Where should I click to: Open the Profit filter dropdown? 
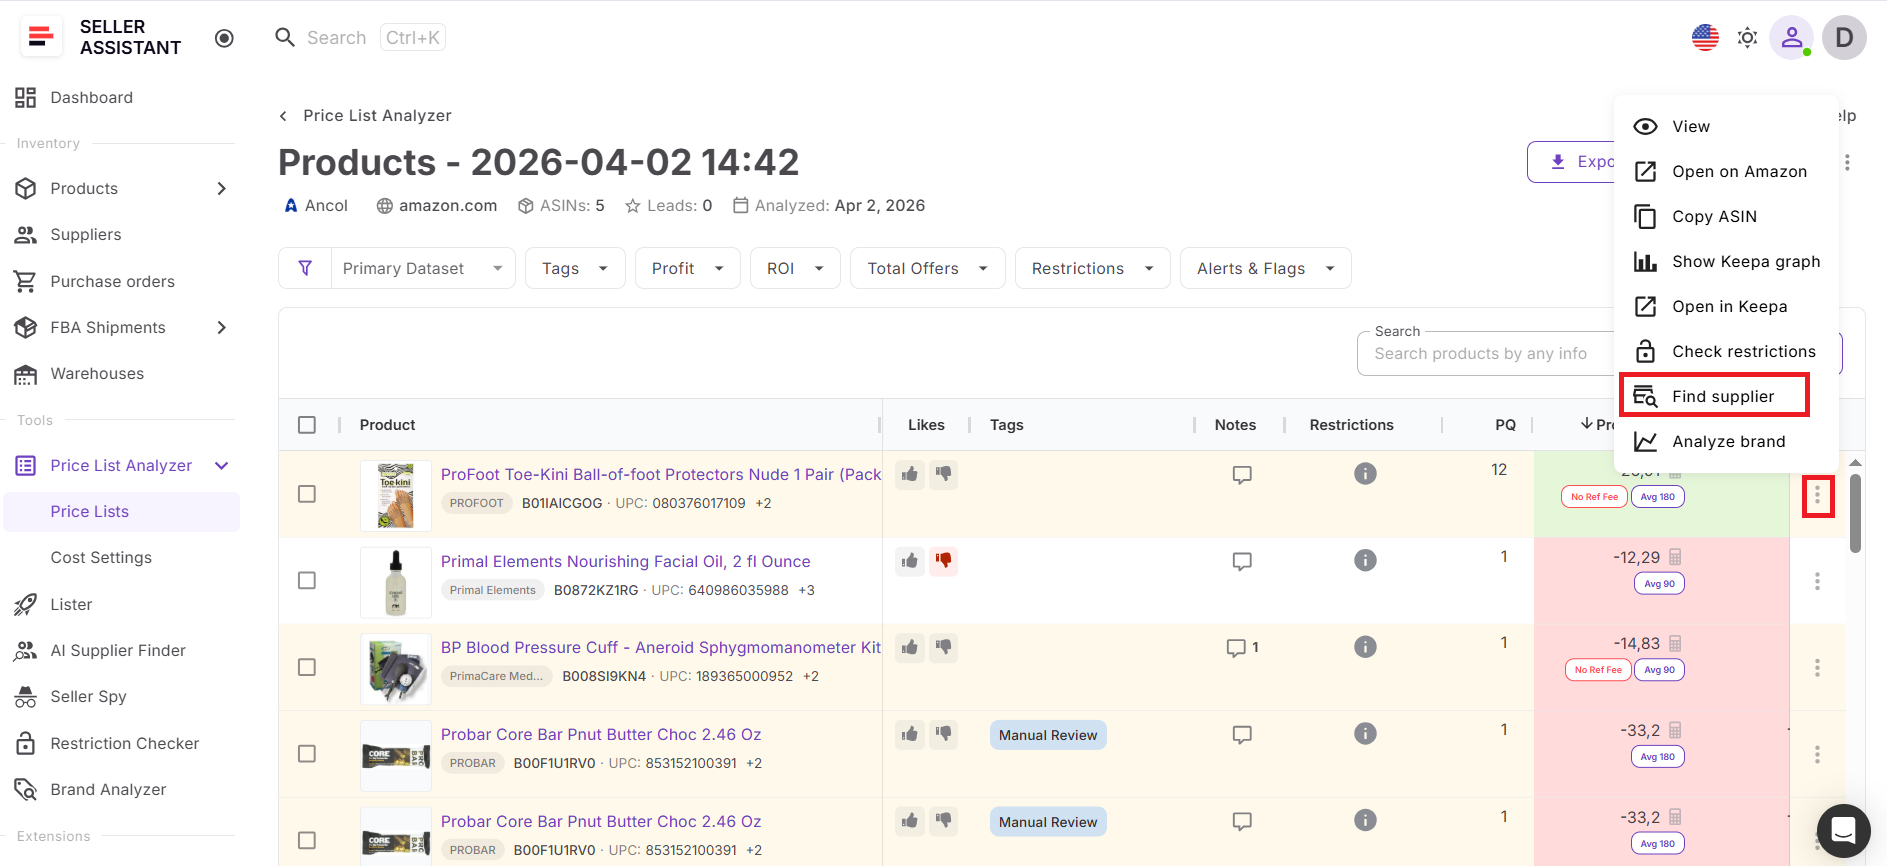tap(688, 268)
